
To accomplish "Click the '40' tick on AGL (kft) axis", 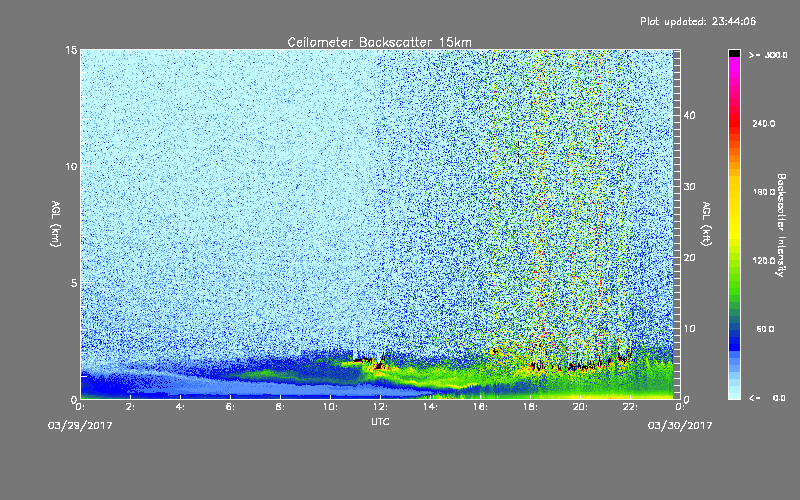I will tap(689, 115).
